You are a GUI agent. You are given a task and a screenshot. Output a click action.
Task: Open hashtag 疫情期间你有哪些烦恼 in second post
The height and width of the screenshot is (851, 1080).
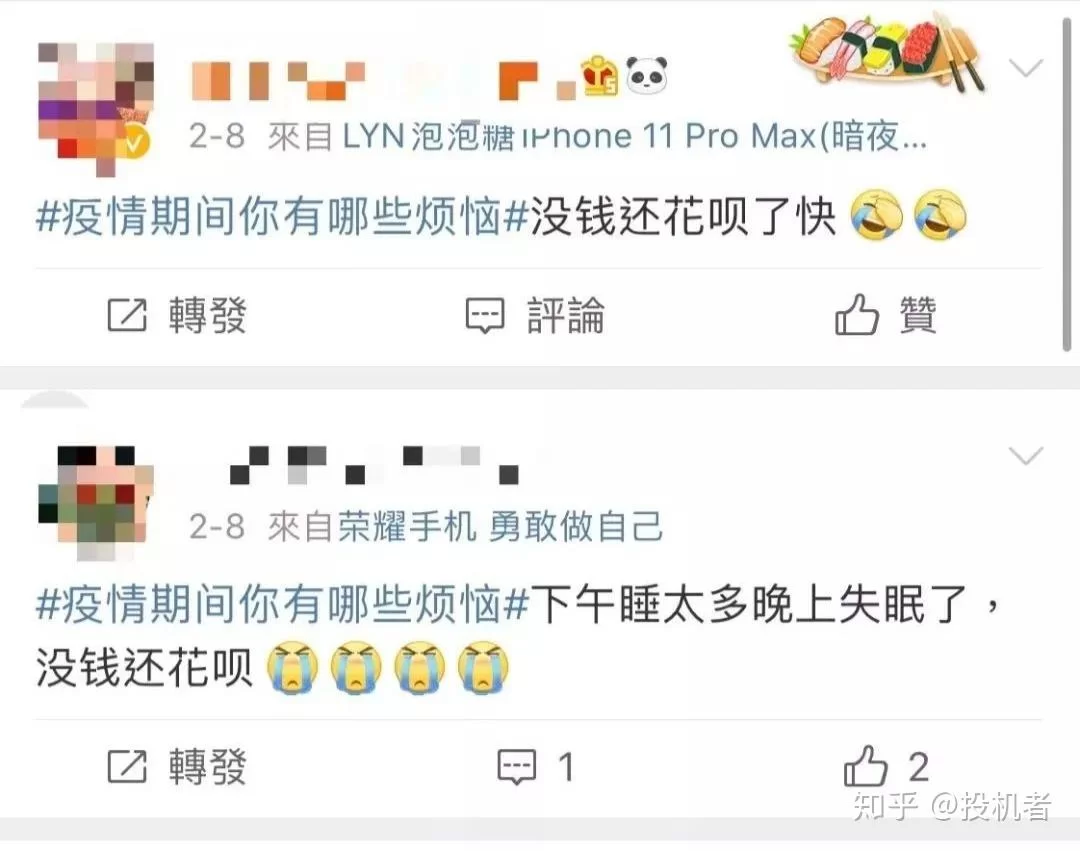coord(282,605)
